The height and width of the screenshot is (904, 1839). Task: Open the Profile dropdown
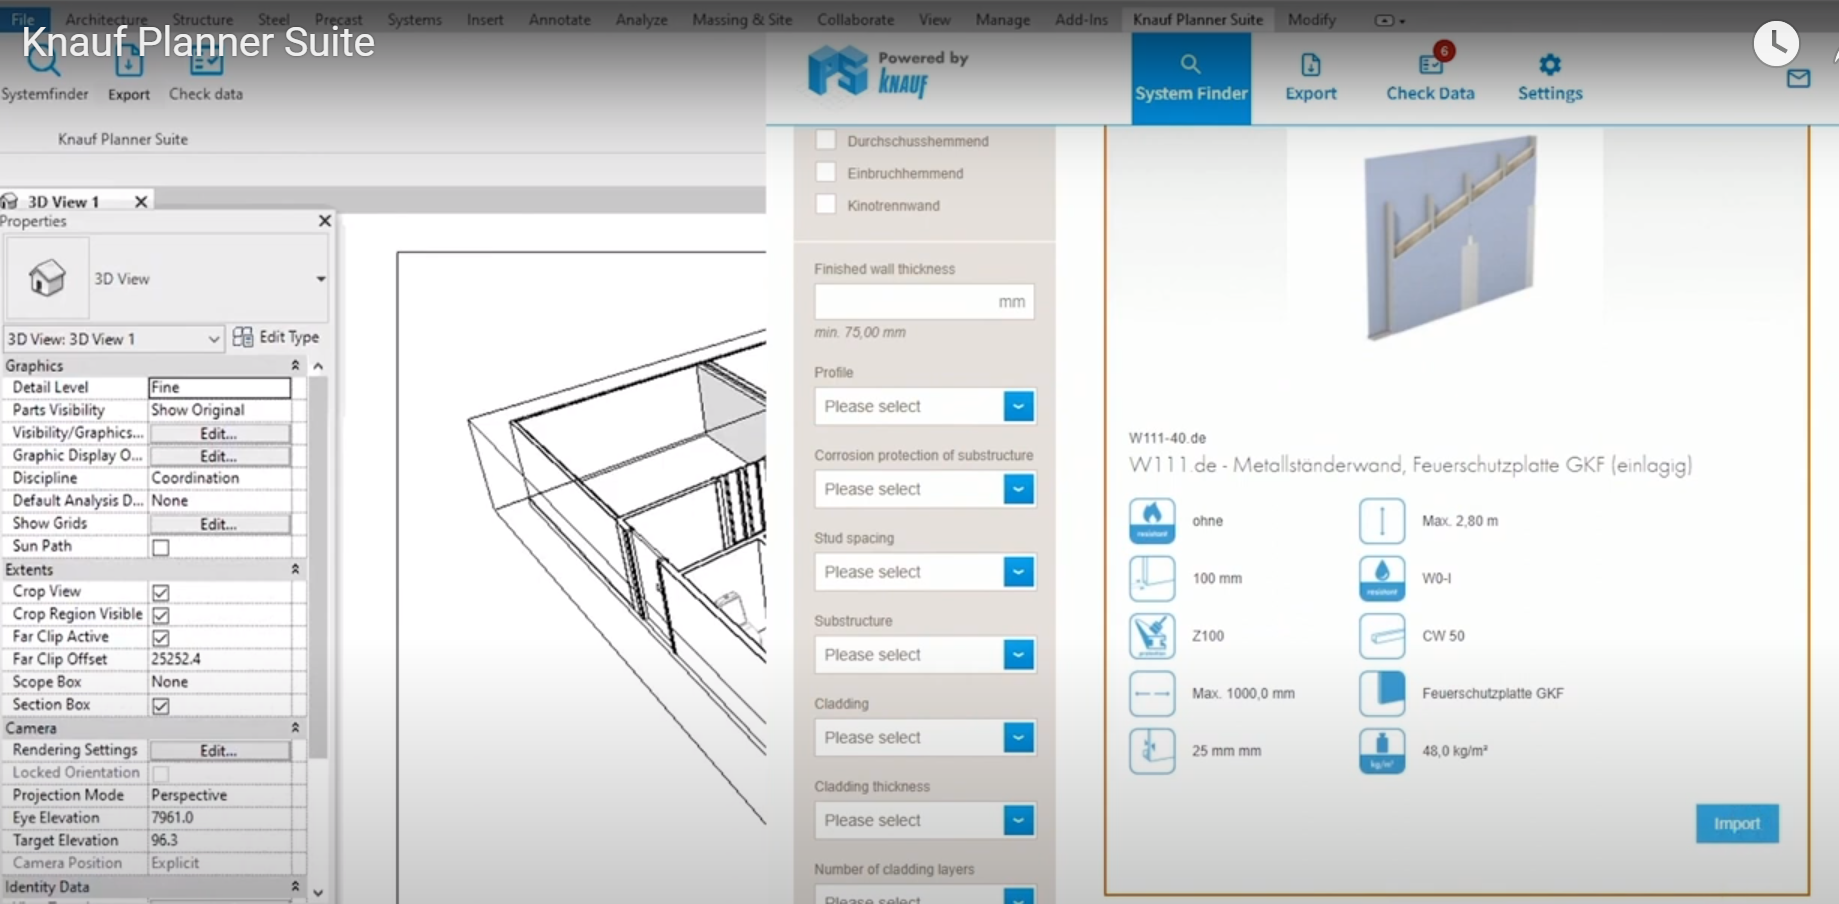pos(925,406)
